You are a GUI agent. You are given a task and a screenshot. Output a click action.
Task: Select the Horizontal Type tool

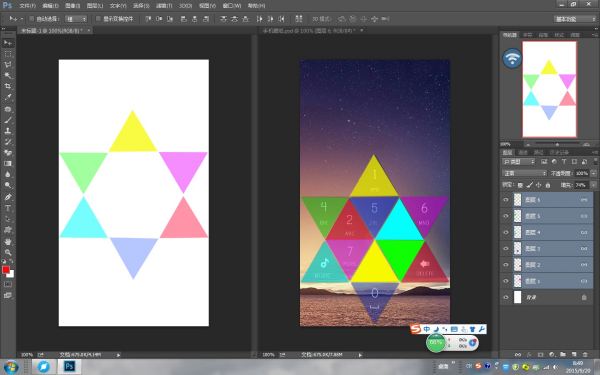pyautogui.click(x=8, y=208)
